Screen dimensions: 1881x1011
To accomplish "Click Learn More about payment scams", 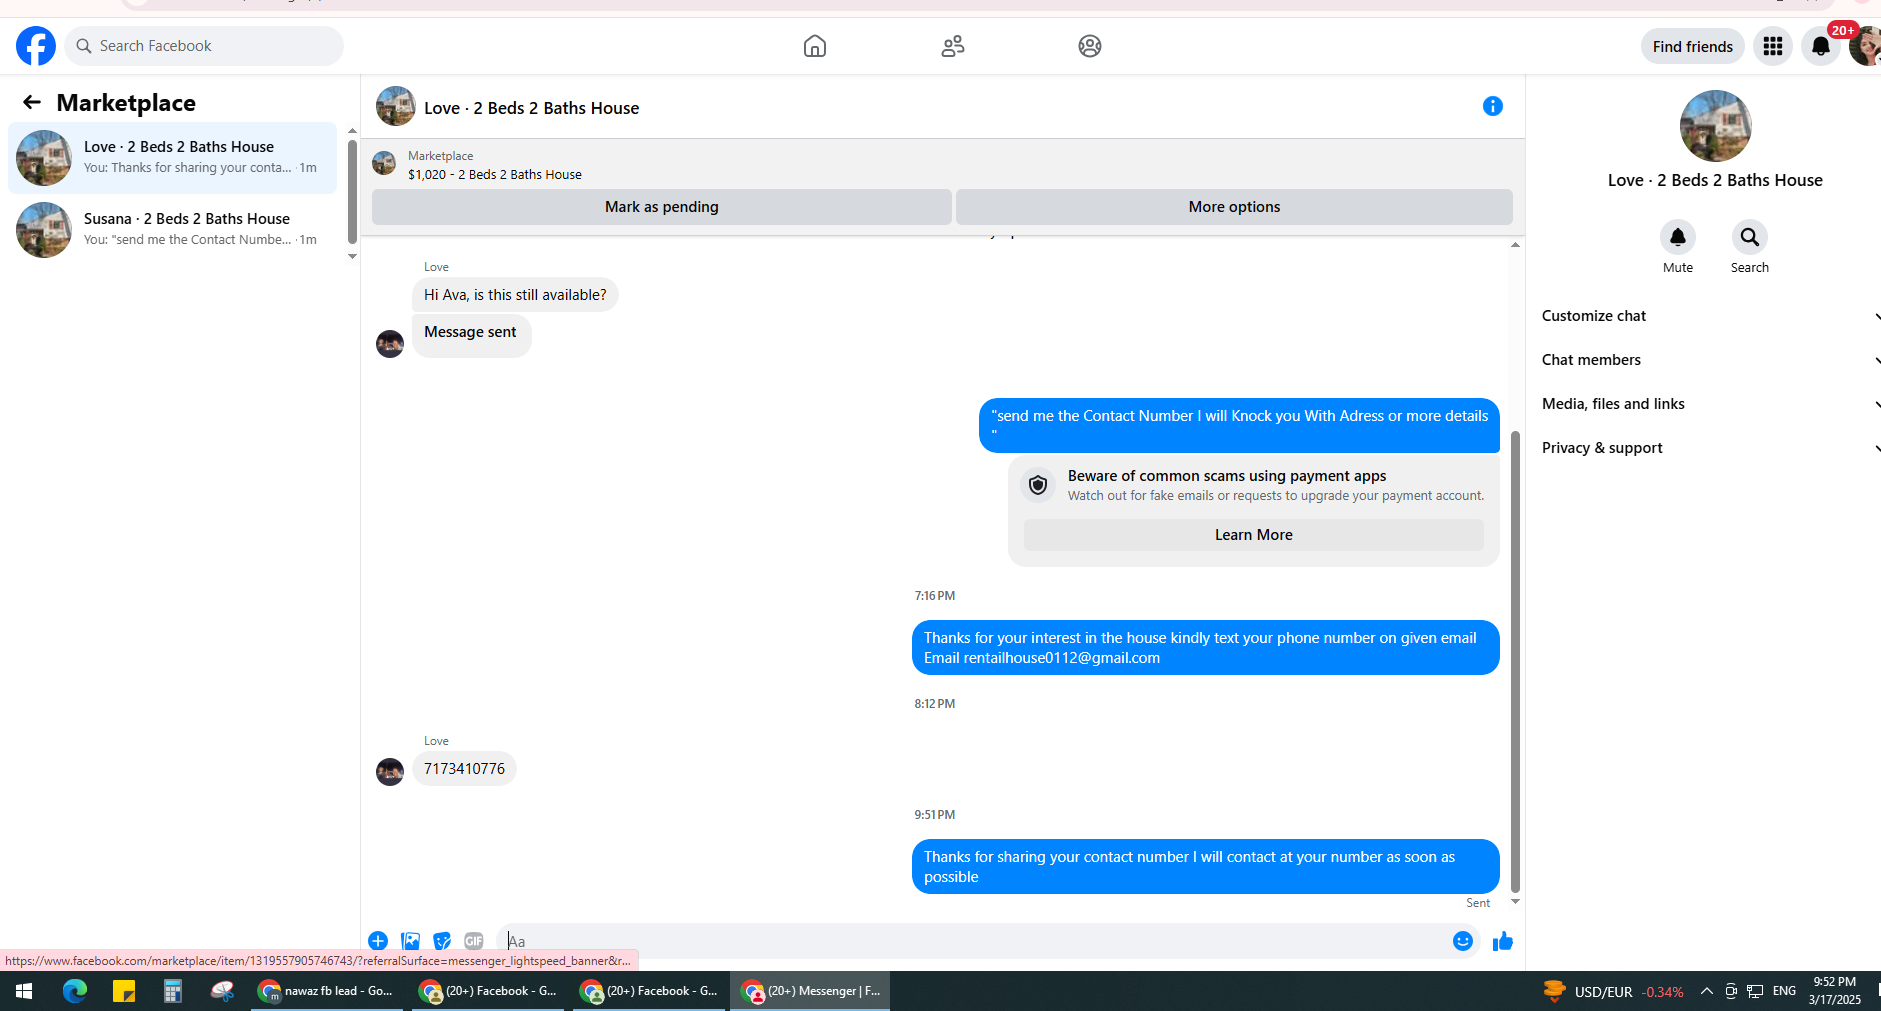I will click(1254, 535).
